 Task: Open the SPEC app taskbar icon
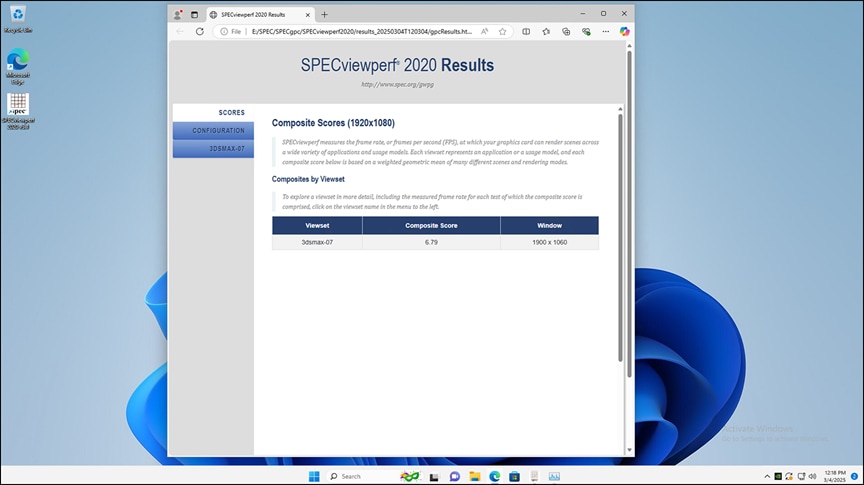pos(534,476)
